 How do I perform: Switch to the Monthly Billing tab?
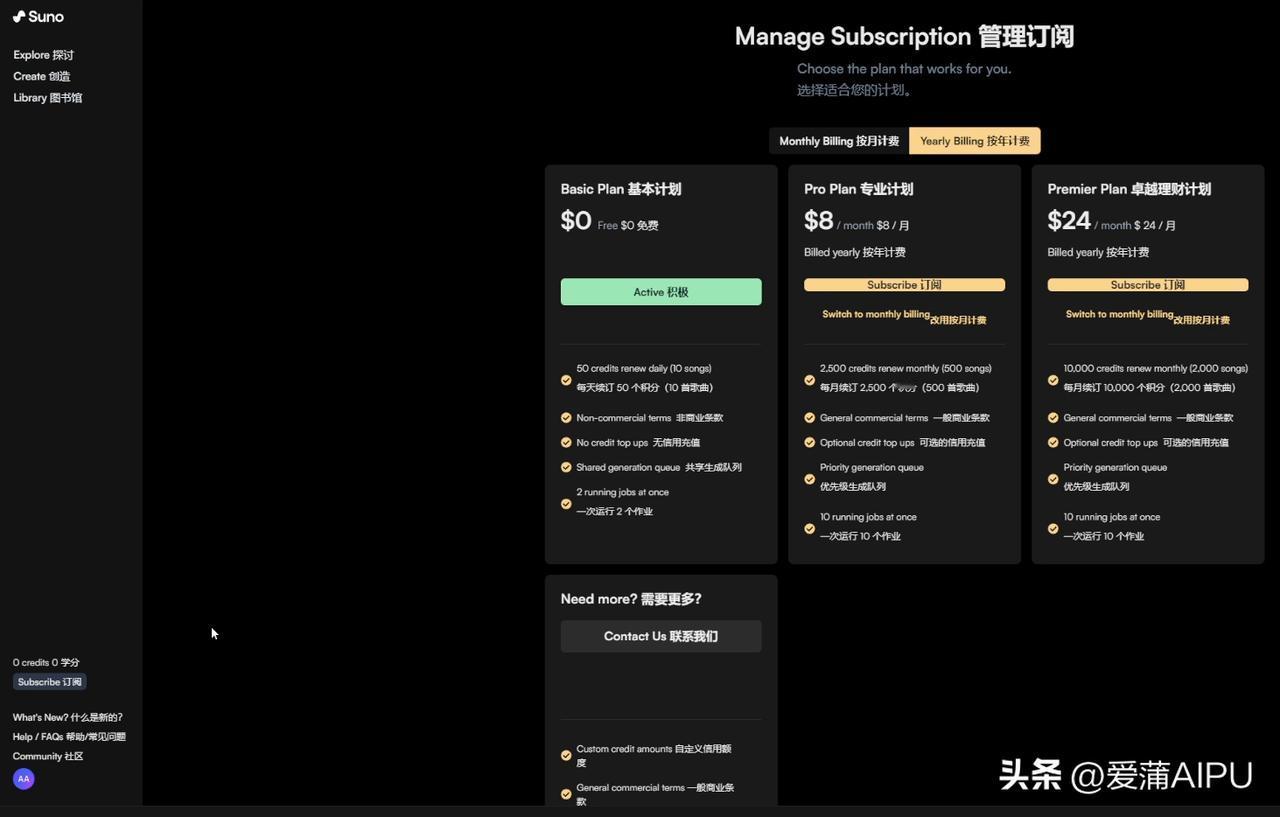pyautogui.click(x=839, y=141)
